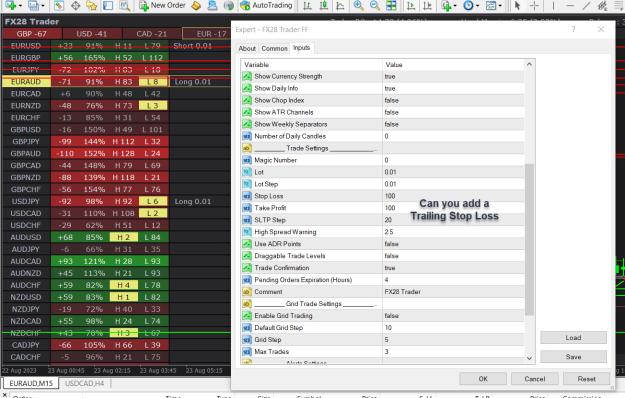Click Cancel in the Expert dialog
This screenshot has width=625, height=398.
(535, 378)
